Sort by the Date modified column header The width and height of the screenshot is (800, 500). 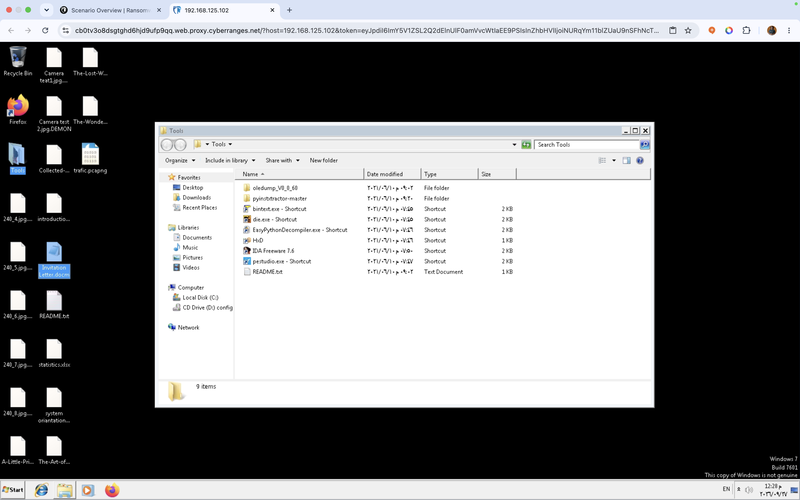point(392,174)
